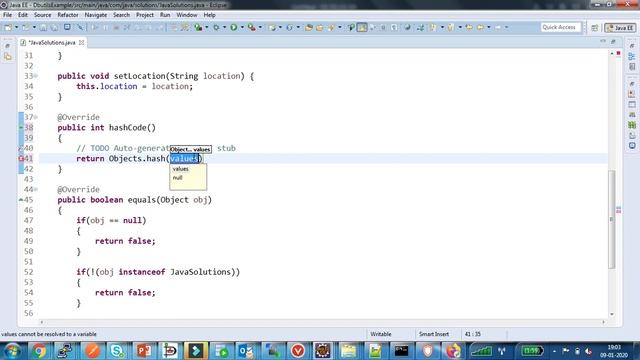This screenshot has height=360, width=640.
Task: Click the error marker on line 41
Action: click(21, 158)
